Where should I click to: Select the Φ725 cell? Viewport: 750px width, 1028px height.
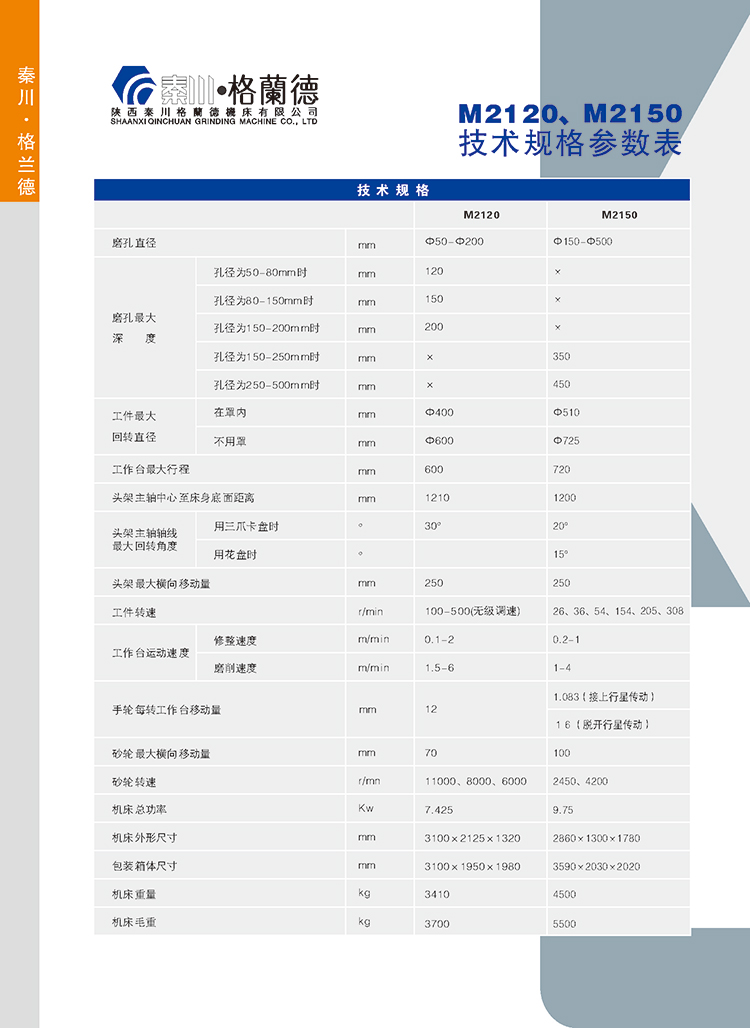[x=566, y=440]
